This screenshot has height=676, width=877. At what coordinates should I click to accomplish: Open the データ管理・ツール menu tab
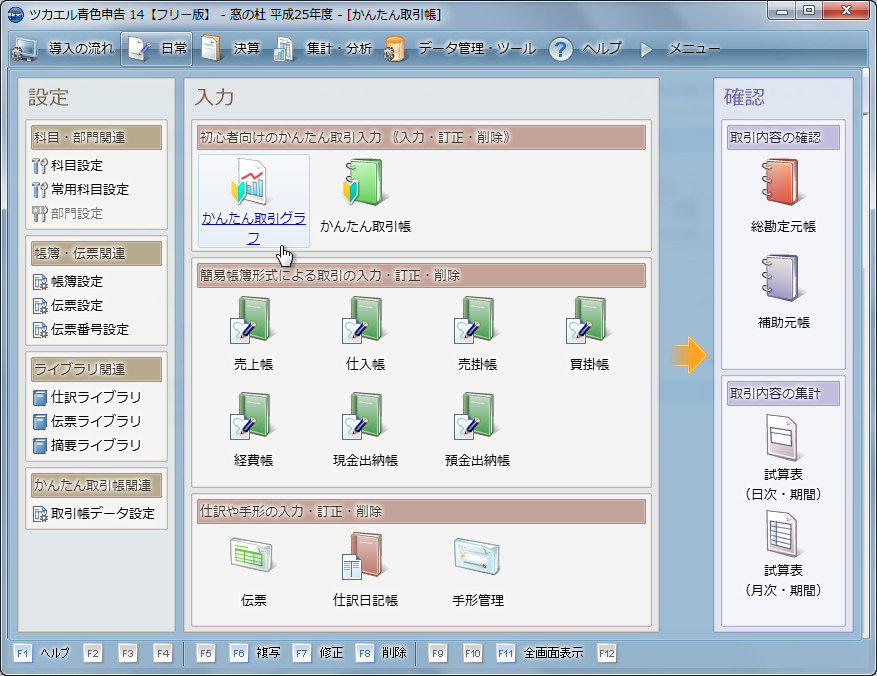[460, 49]
